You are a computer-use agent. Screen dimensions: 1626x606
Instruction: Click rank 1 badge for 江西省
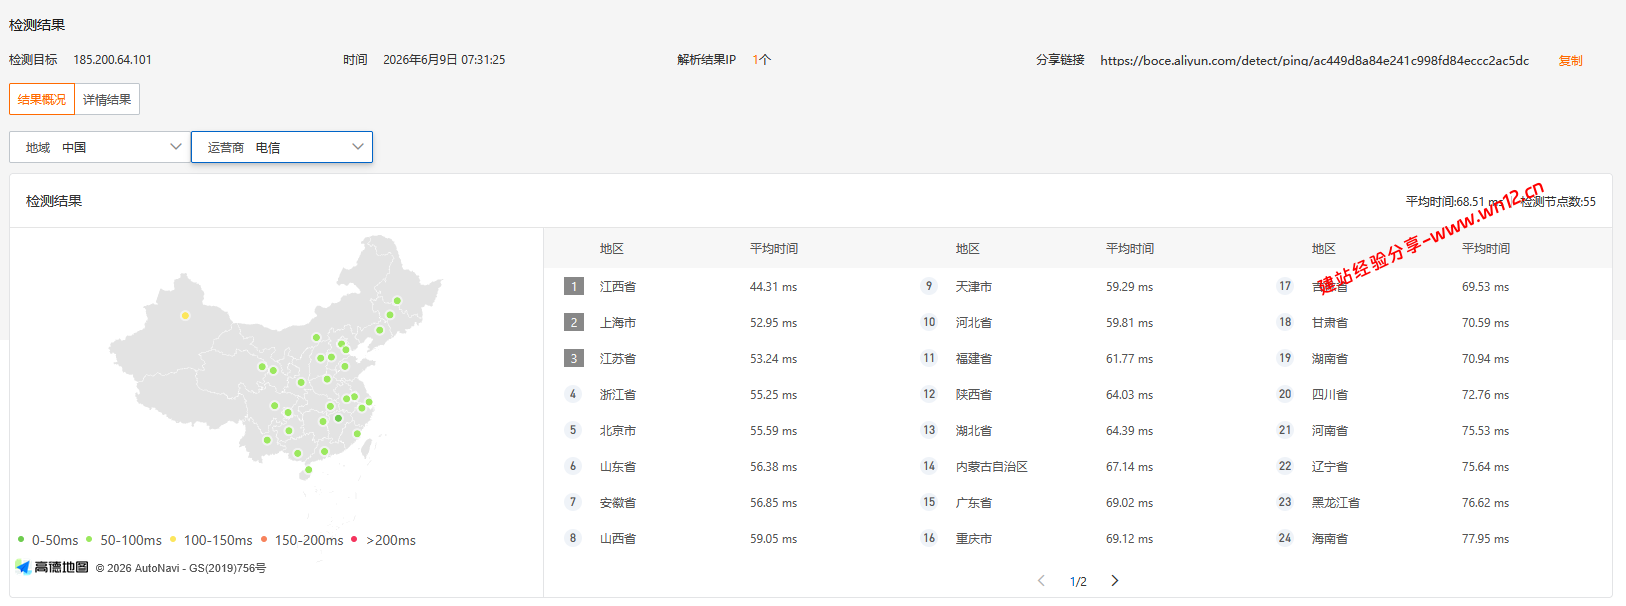[x=573, y=286]
